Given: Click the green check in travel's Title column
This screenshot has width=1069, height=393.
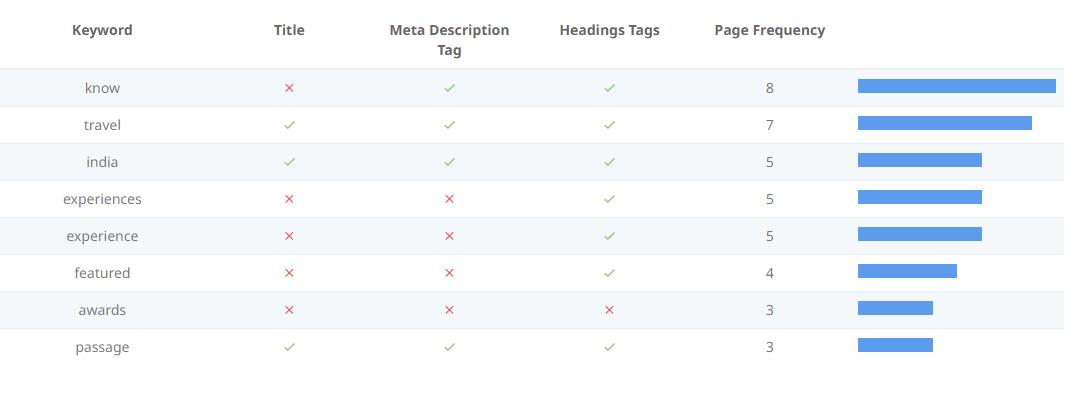Looking at the screenshot, I should pyautogui.click(x=289, y=125).
